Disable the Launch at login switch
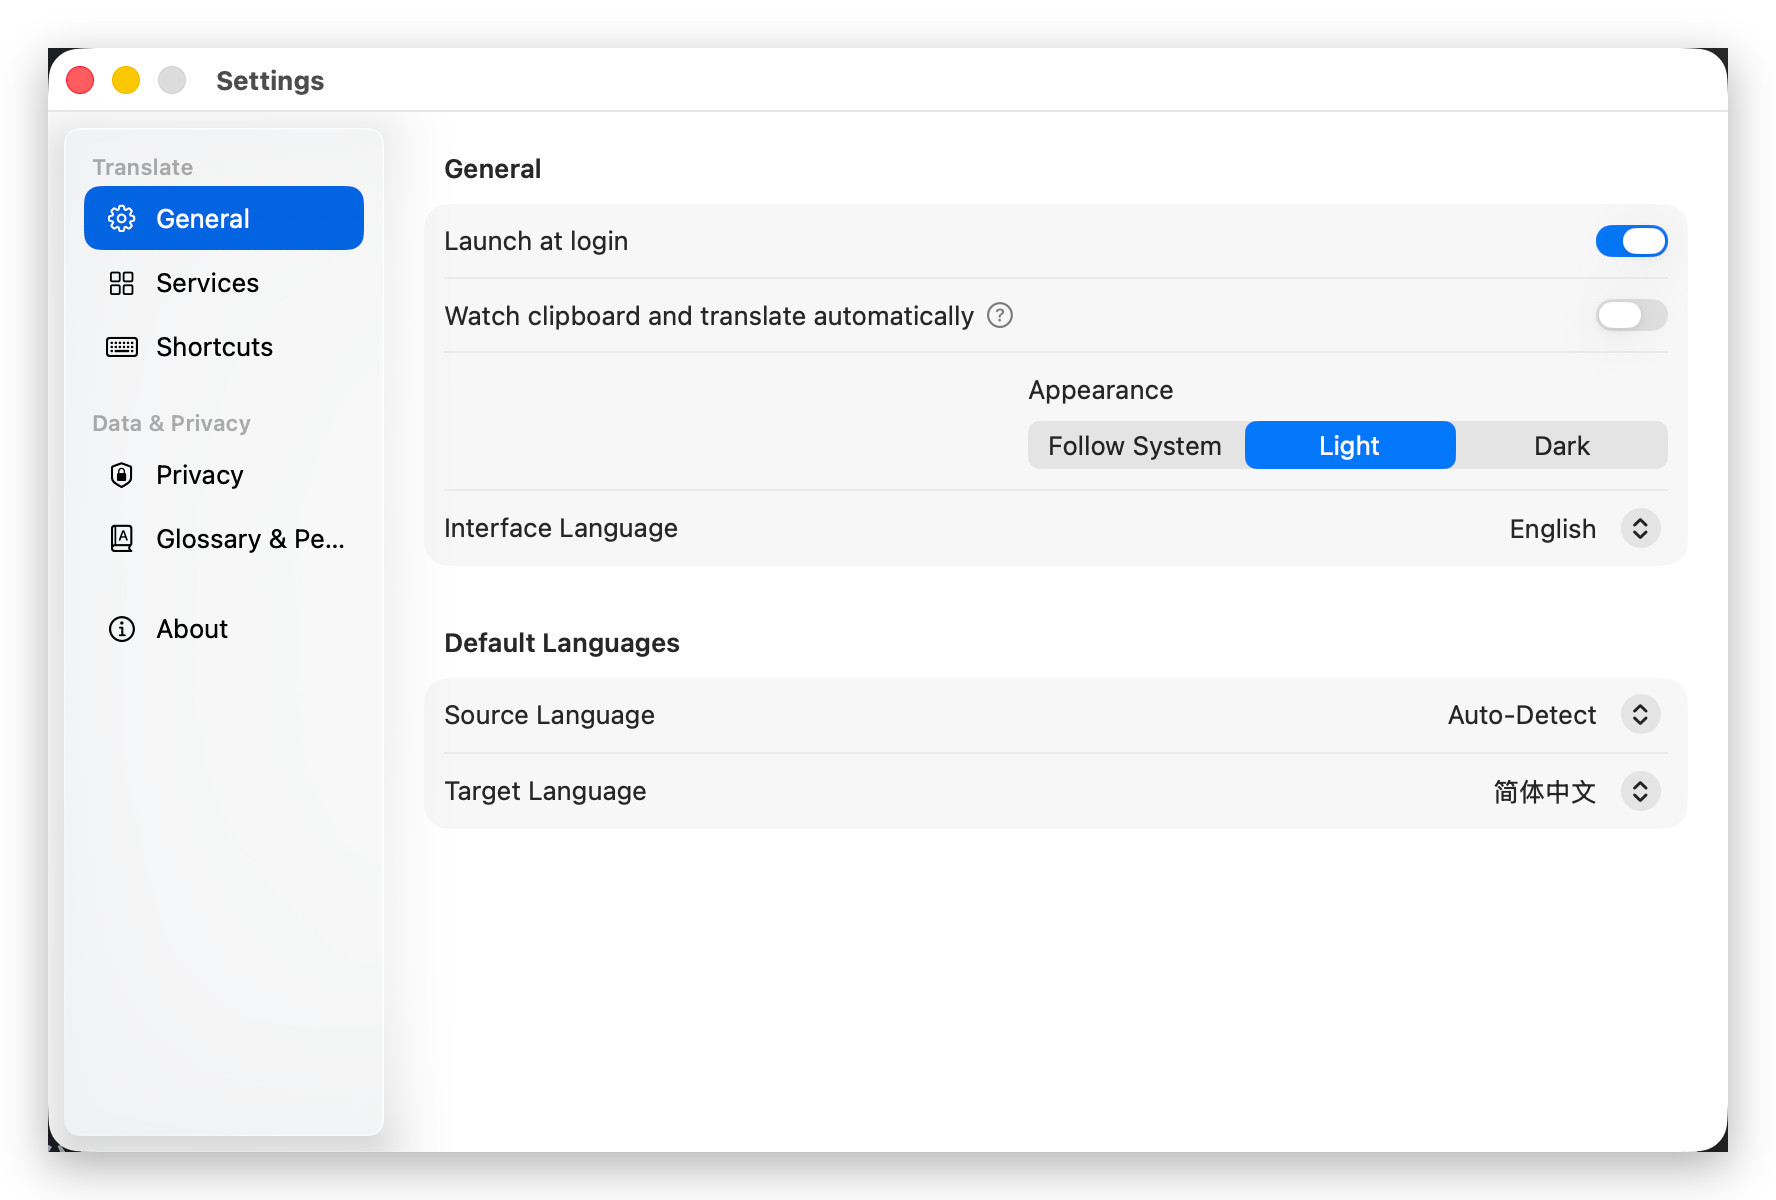This screenshot has width=1776, height=1200. coord(1631,241)
